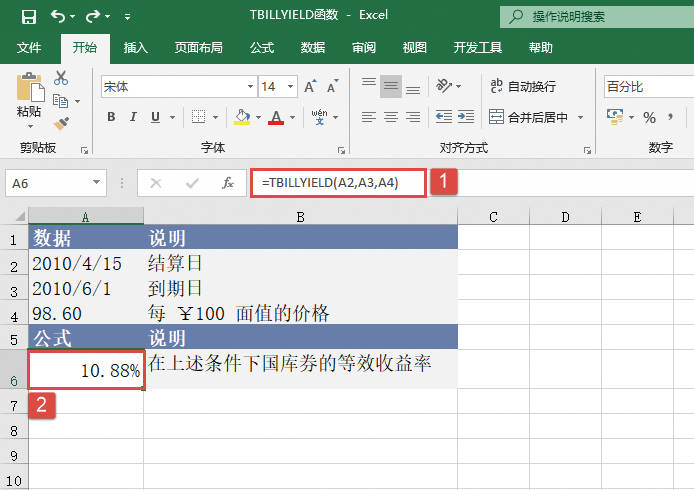Switch to the 插入 (Insert) tab
This screenshot has height=490, width=694.
136,48
